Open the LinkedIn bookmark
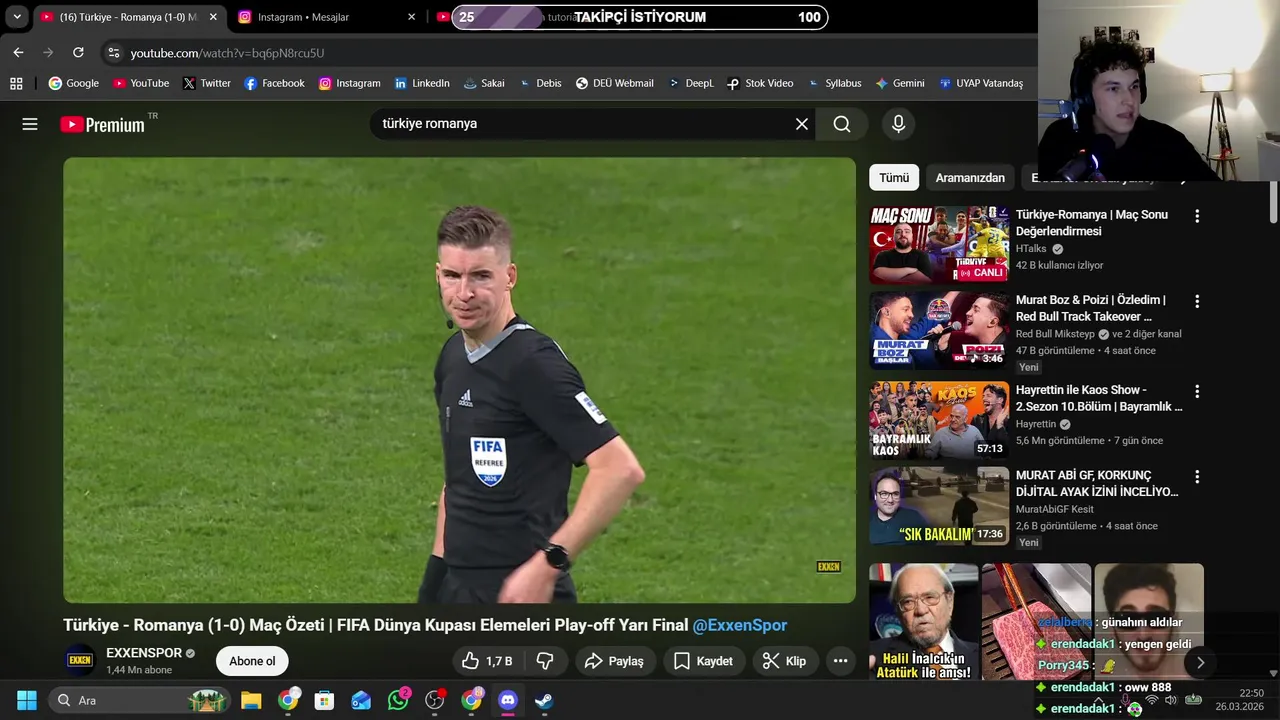 pos(422,83)
